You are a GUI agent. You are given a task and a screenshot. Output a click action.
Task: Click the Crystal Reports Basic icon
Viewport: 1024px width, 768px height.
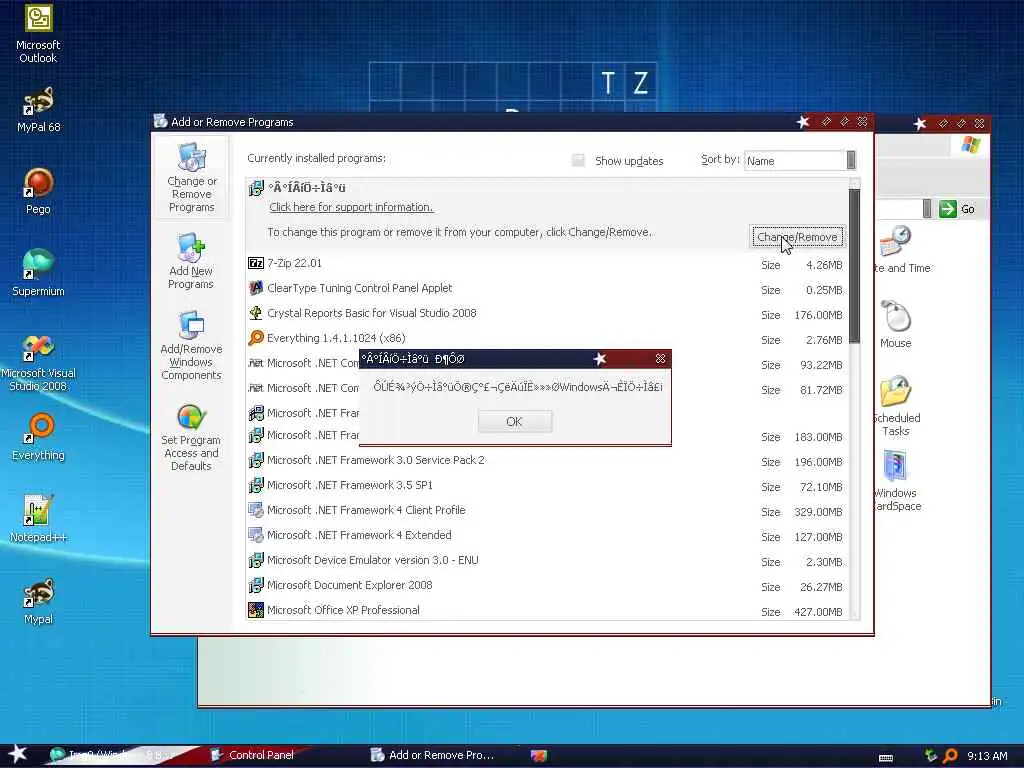[256, 313]
